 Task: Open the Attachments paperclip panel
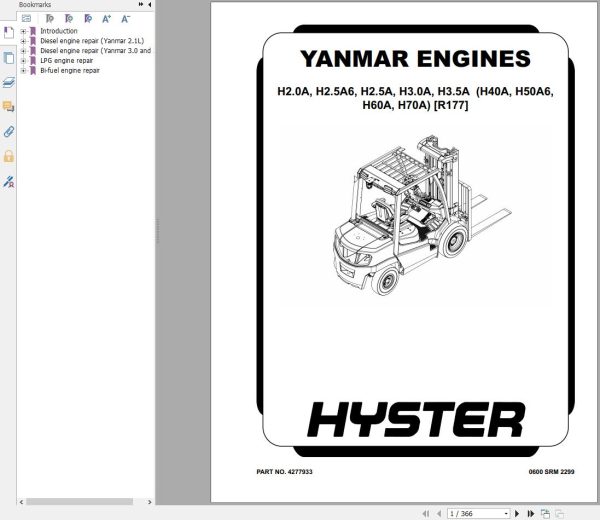click(8, 132)
